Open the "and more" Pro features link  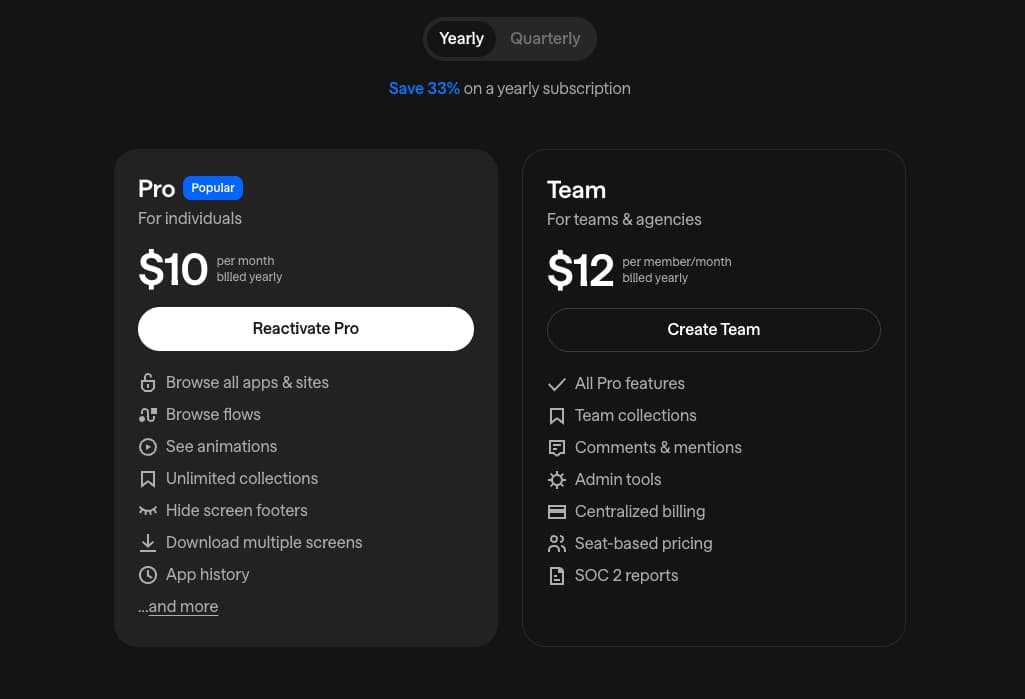point(183,607)
